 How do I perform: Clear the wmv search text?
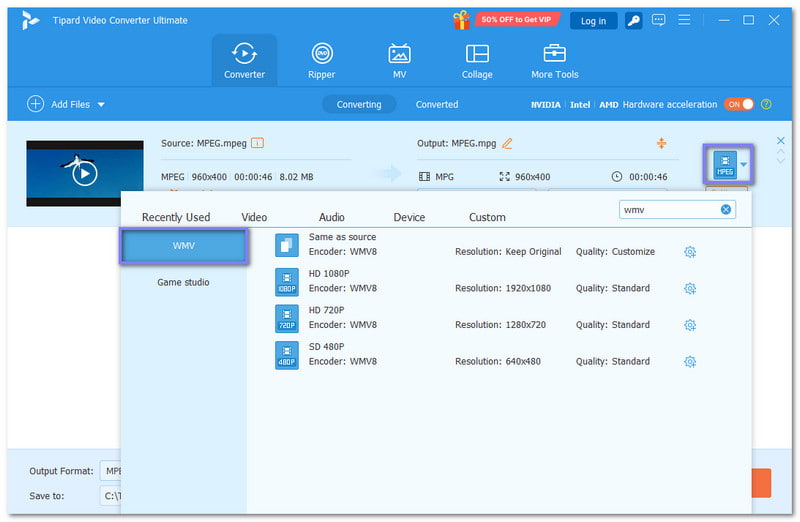click(x=726, y=210)
